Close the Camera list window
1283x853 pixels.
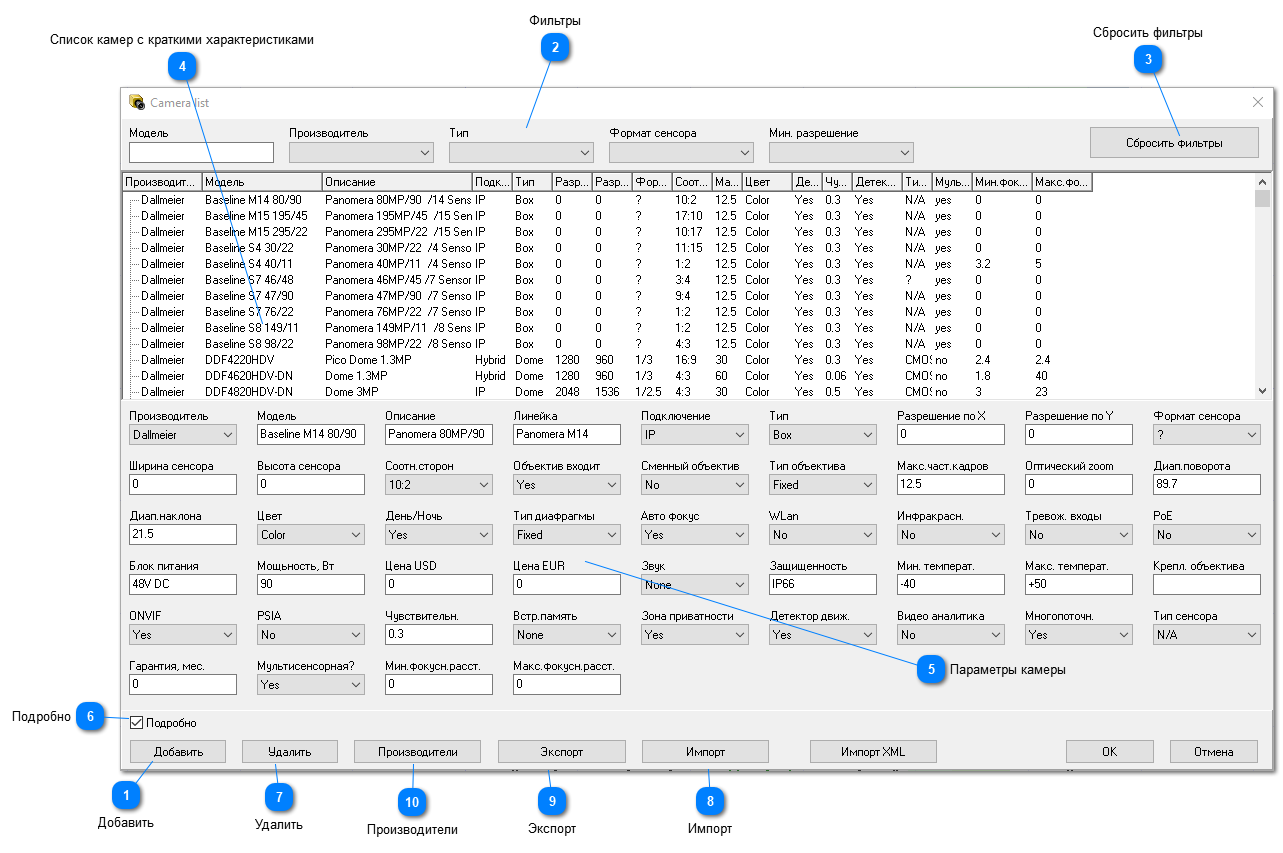pos(1258,102)
